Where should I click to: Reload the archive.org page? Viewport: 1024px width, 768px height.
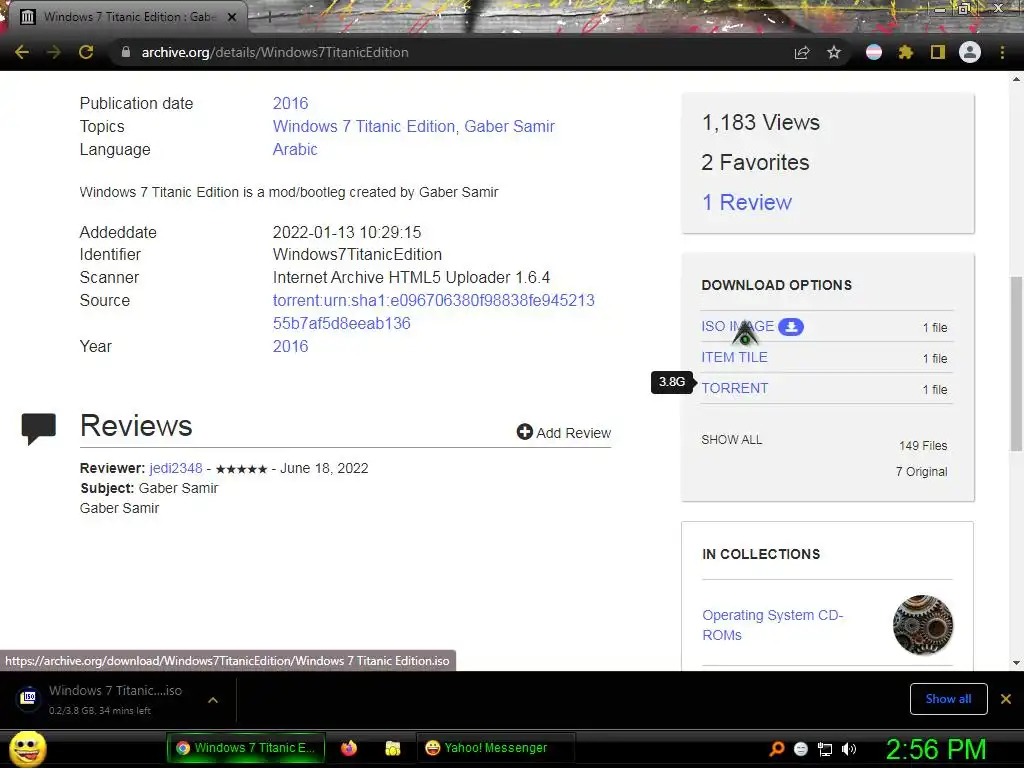pyautogui.click(x=86, y=52)
